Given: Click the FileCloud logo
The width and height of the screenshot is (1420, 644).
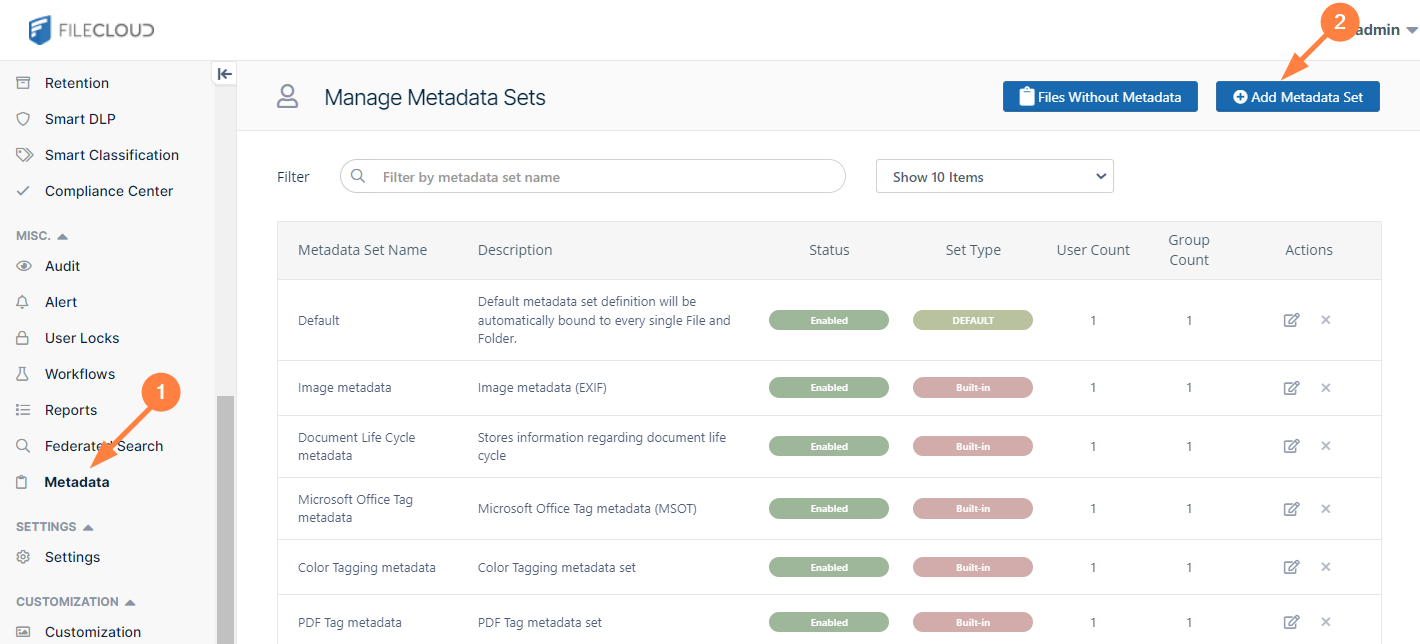Looking at the screenshot, I should pyautogui.click(x=92, y=30).
